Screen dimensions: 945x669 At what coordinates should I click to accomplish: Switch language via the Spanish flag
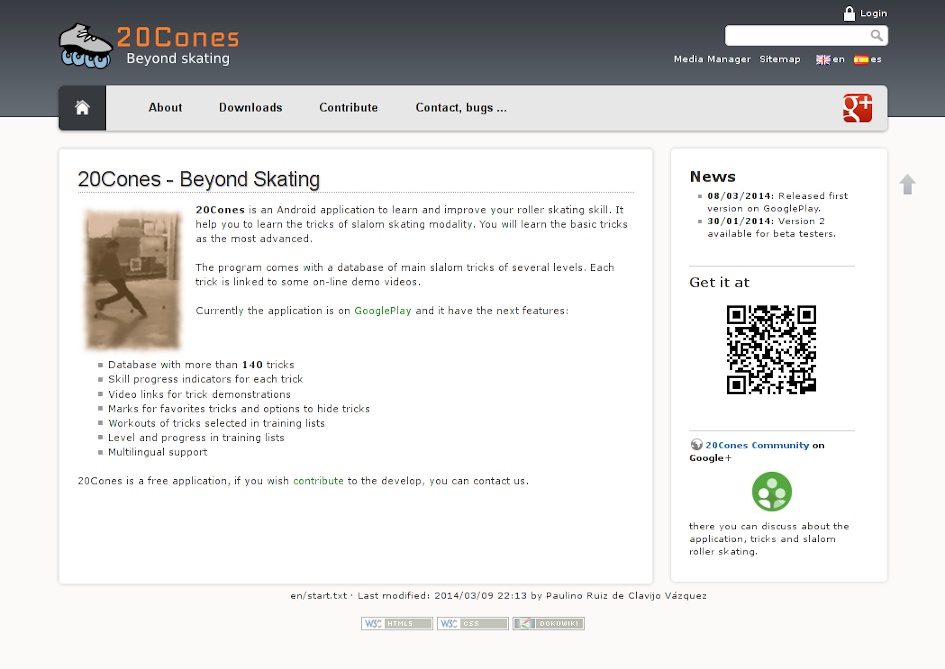coord(860,60)
